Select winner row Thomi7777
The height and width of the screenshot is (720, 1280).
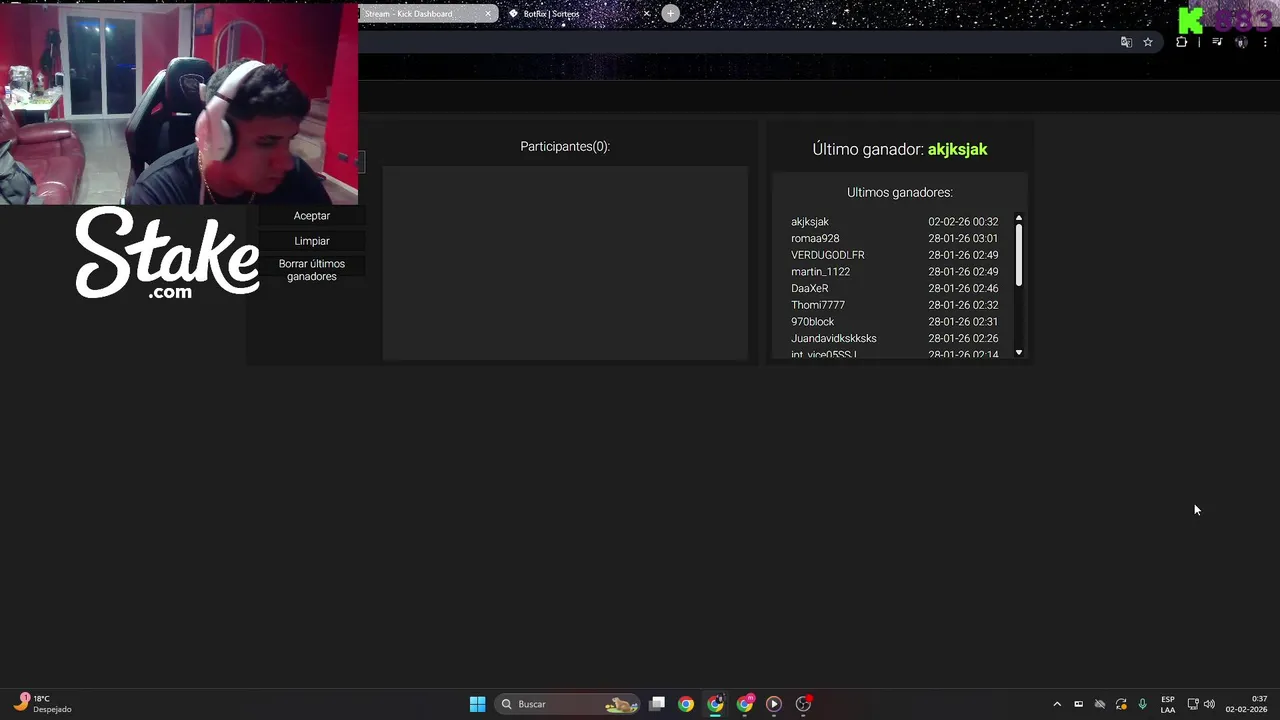[894, 305]
